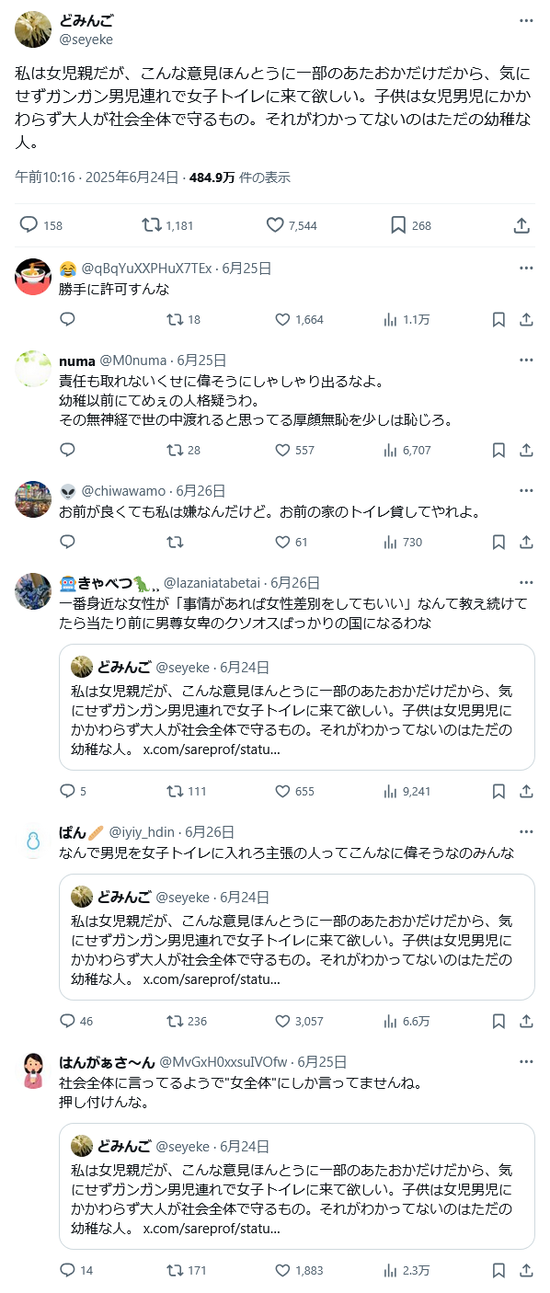This screenshot has width=550, height=1293.
Task: Bookmark the @chiwawamo reply
Action: (x=498, y=542)
